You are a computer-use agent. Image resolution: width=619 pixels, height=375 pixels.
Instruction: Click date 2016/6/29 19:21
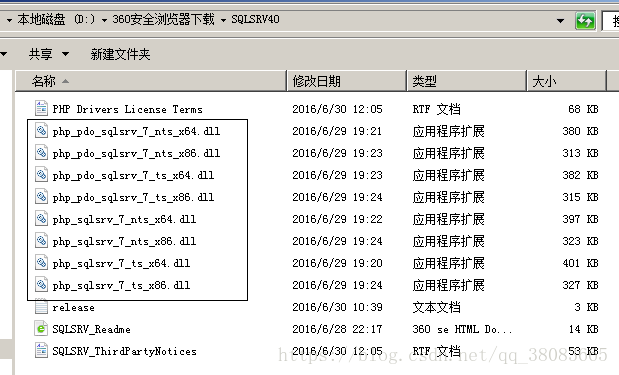tap(337, 131)
